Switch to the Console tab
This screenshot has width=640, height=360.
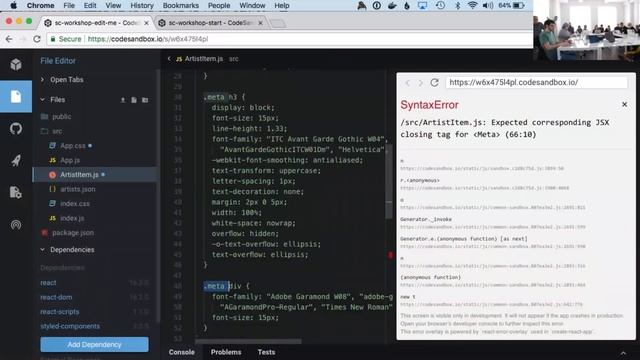pyautogui.click(x=182, y=352)
